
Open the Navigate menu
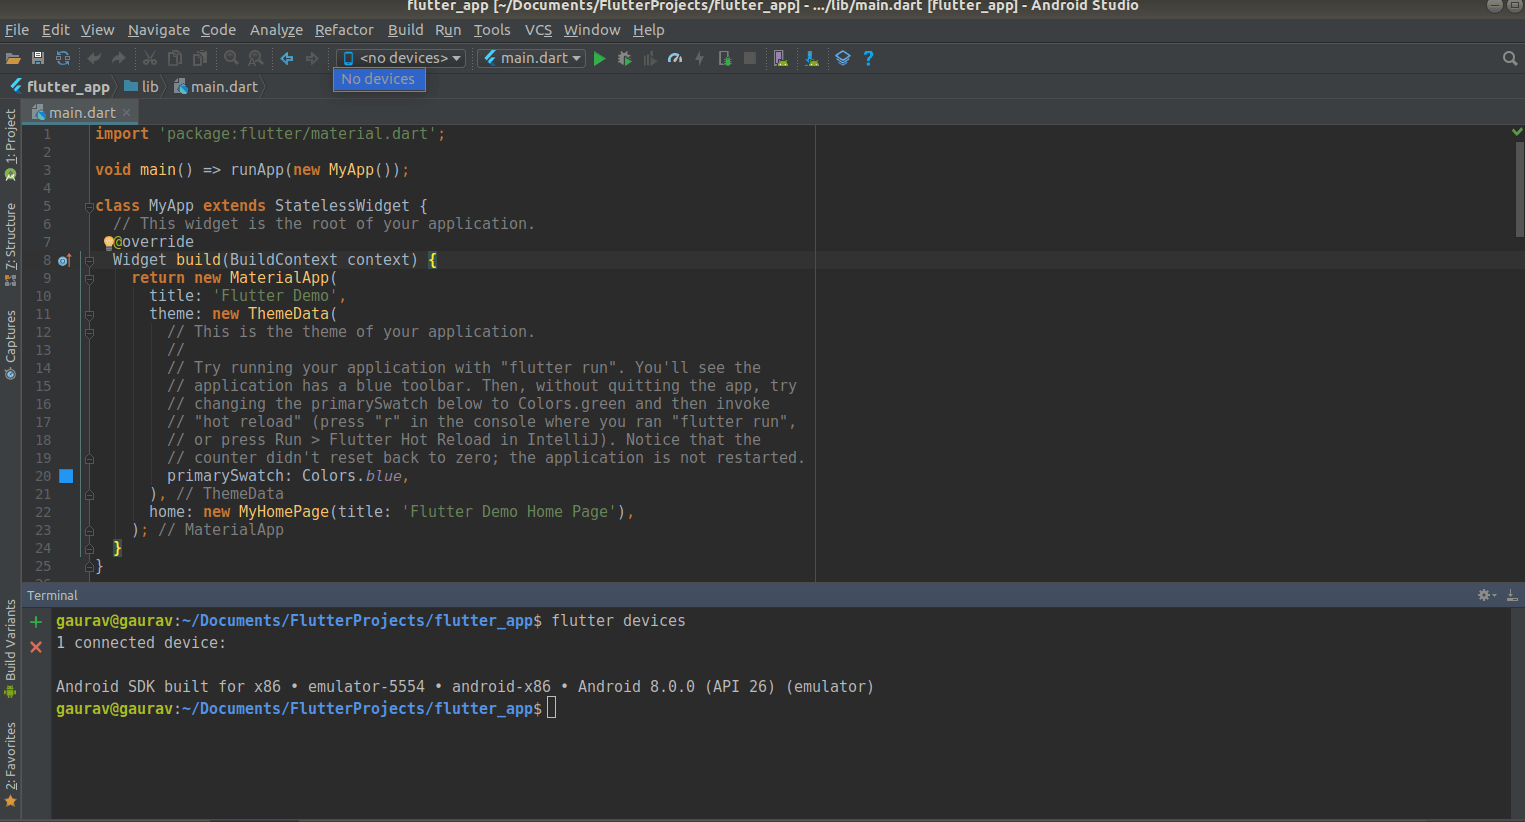[159, 30]
